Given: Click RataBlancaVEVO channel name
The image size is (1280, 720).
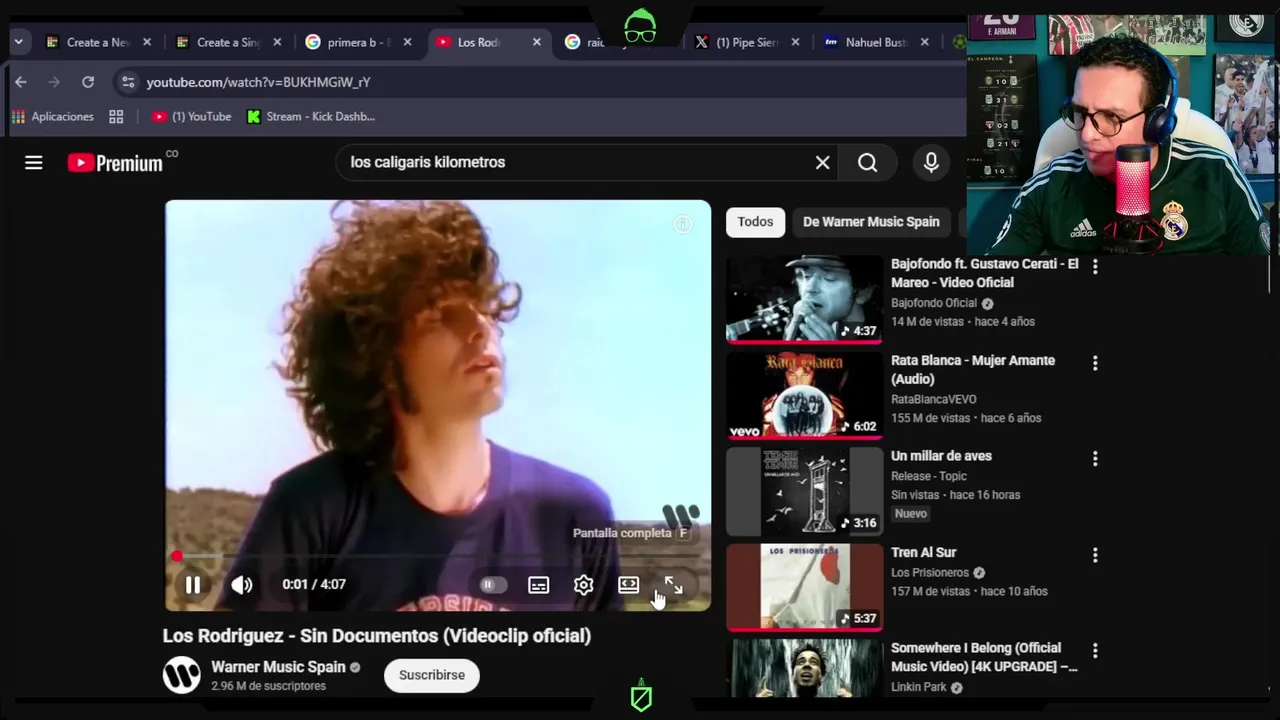Looking at the screenshot, I should 934,399.
